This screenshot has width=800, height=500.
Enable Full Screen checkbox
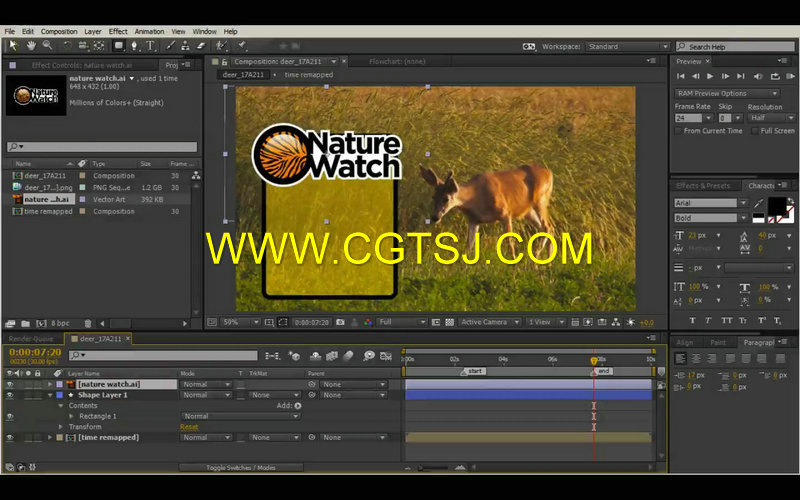click(755, 131)
